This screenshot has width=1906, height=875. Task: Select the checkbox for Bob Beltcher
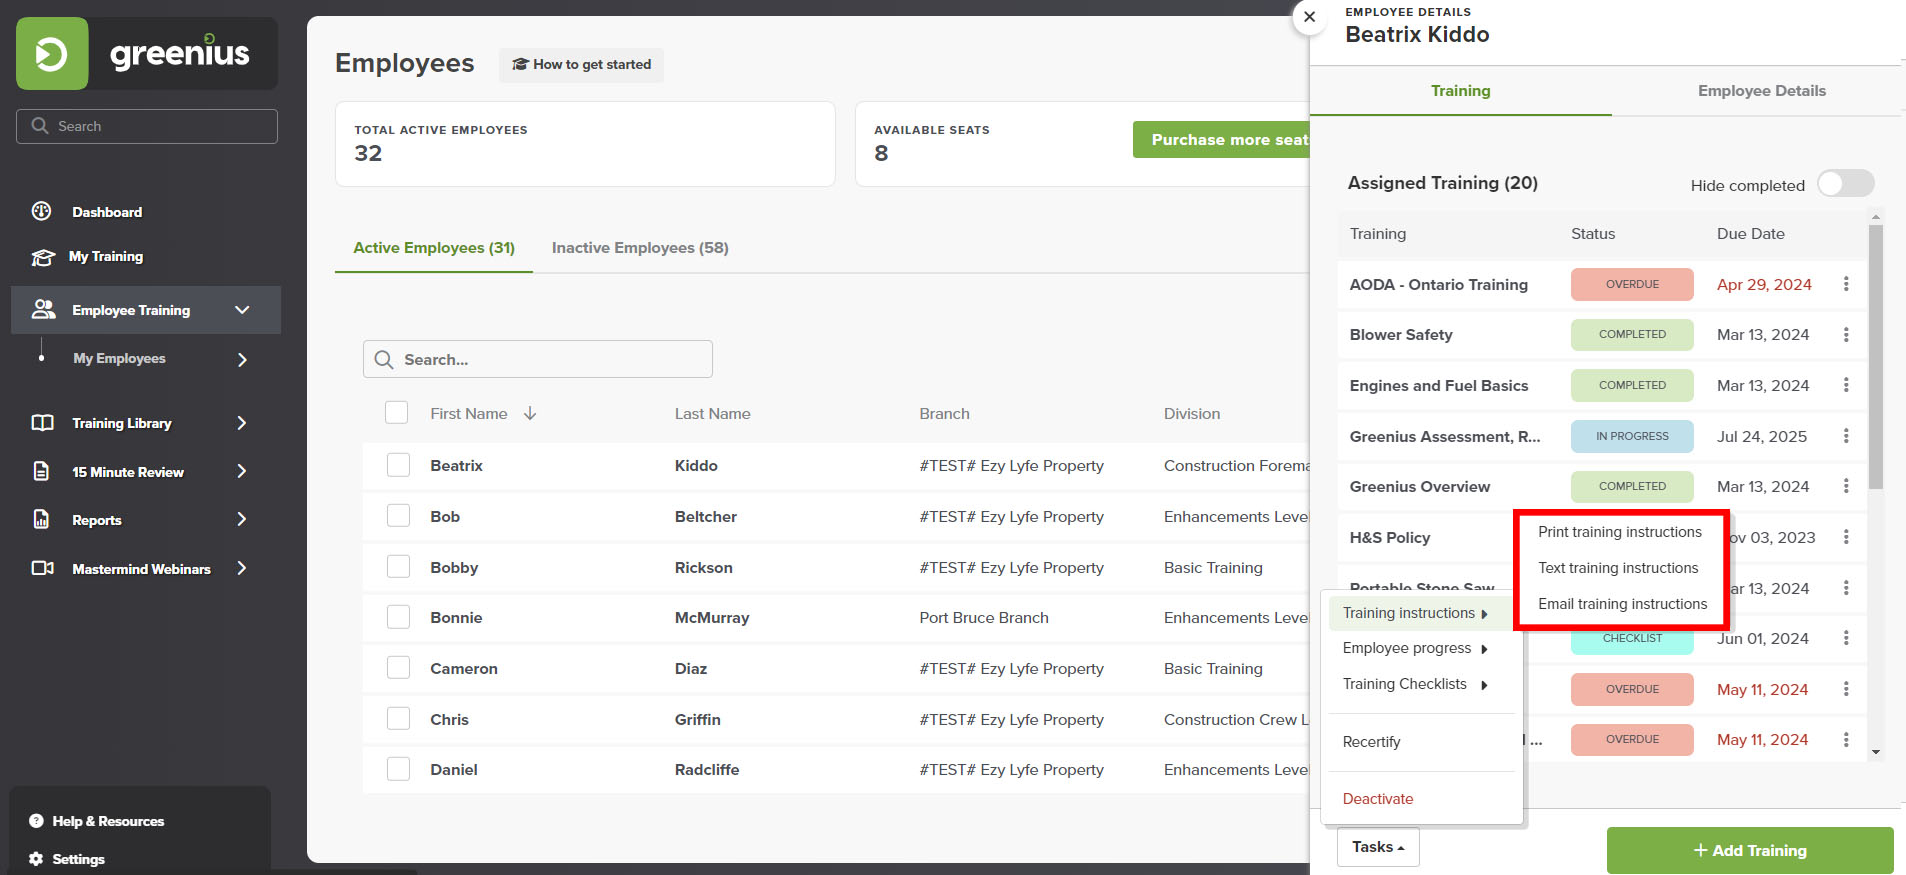(398, 516)
